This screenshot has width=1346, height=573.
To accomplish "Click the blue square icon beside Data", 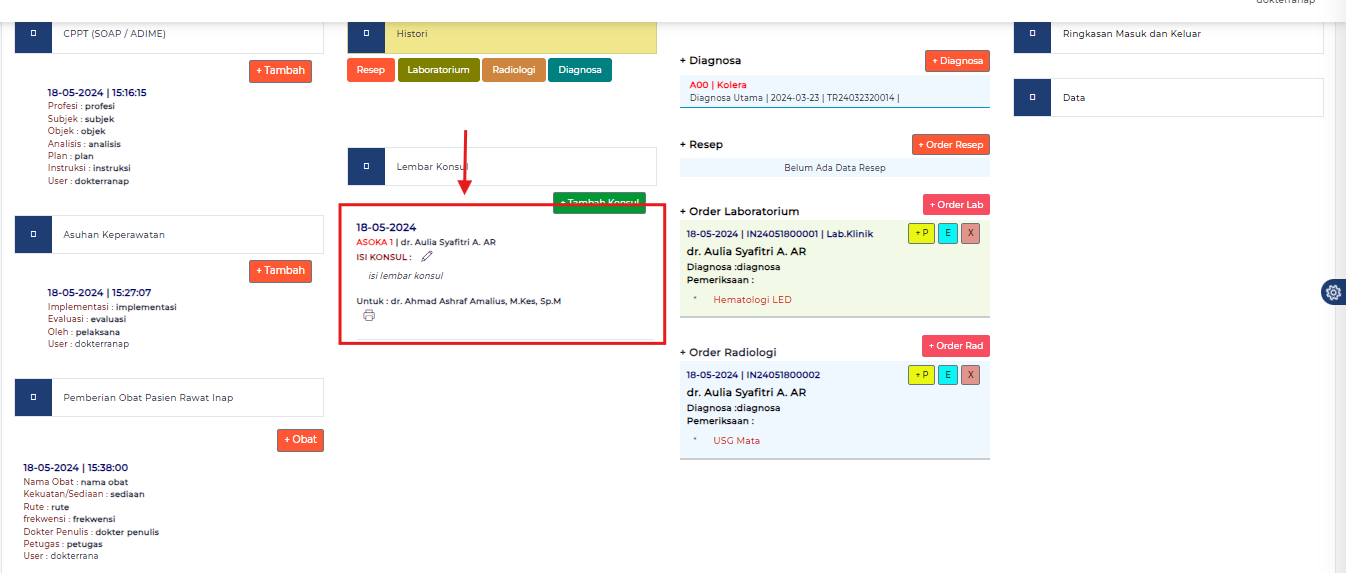I will click(1032, 98).
